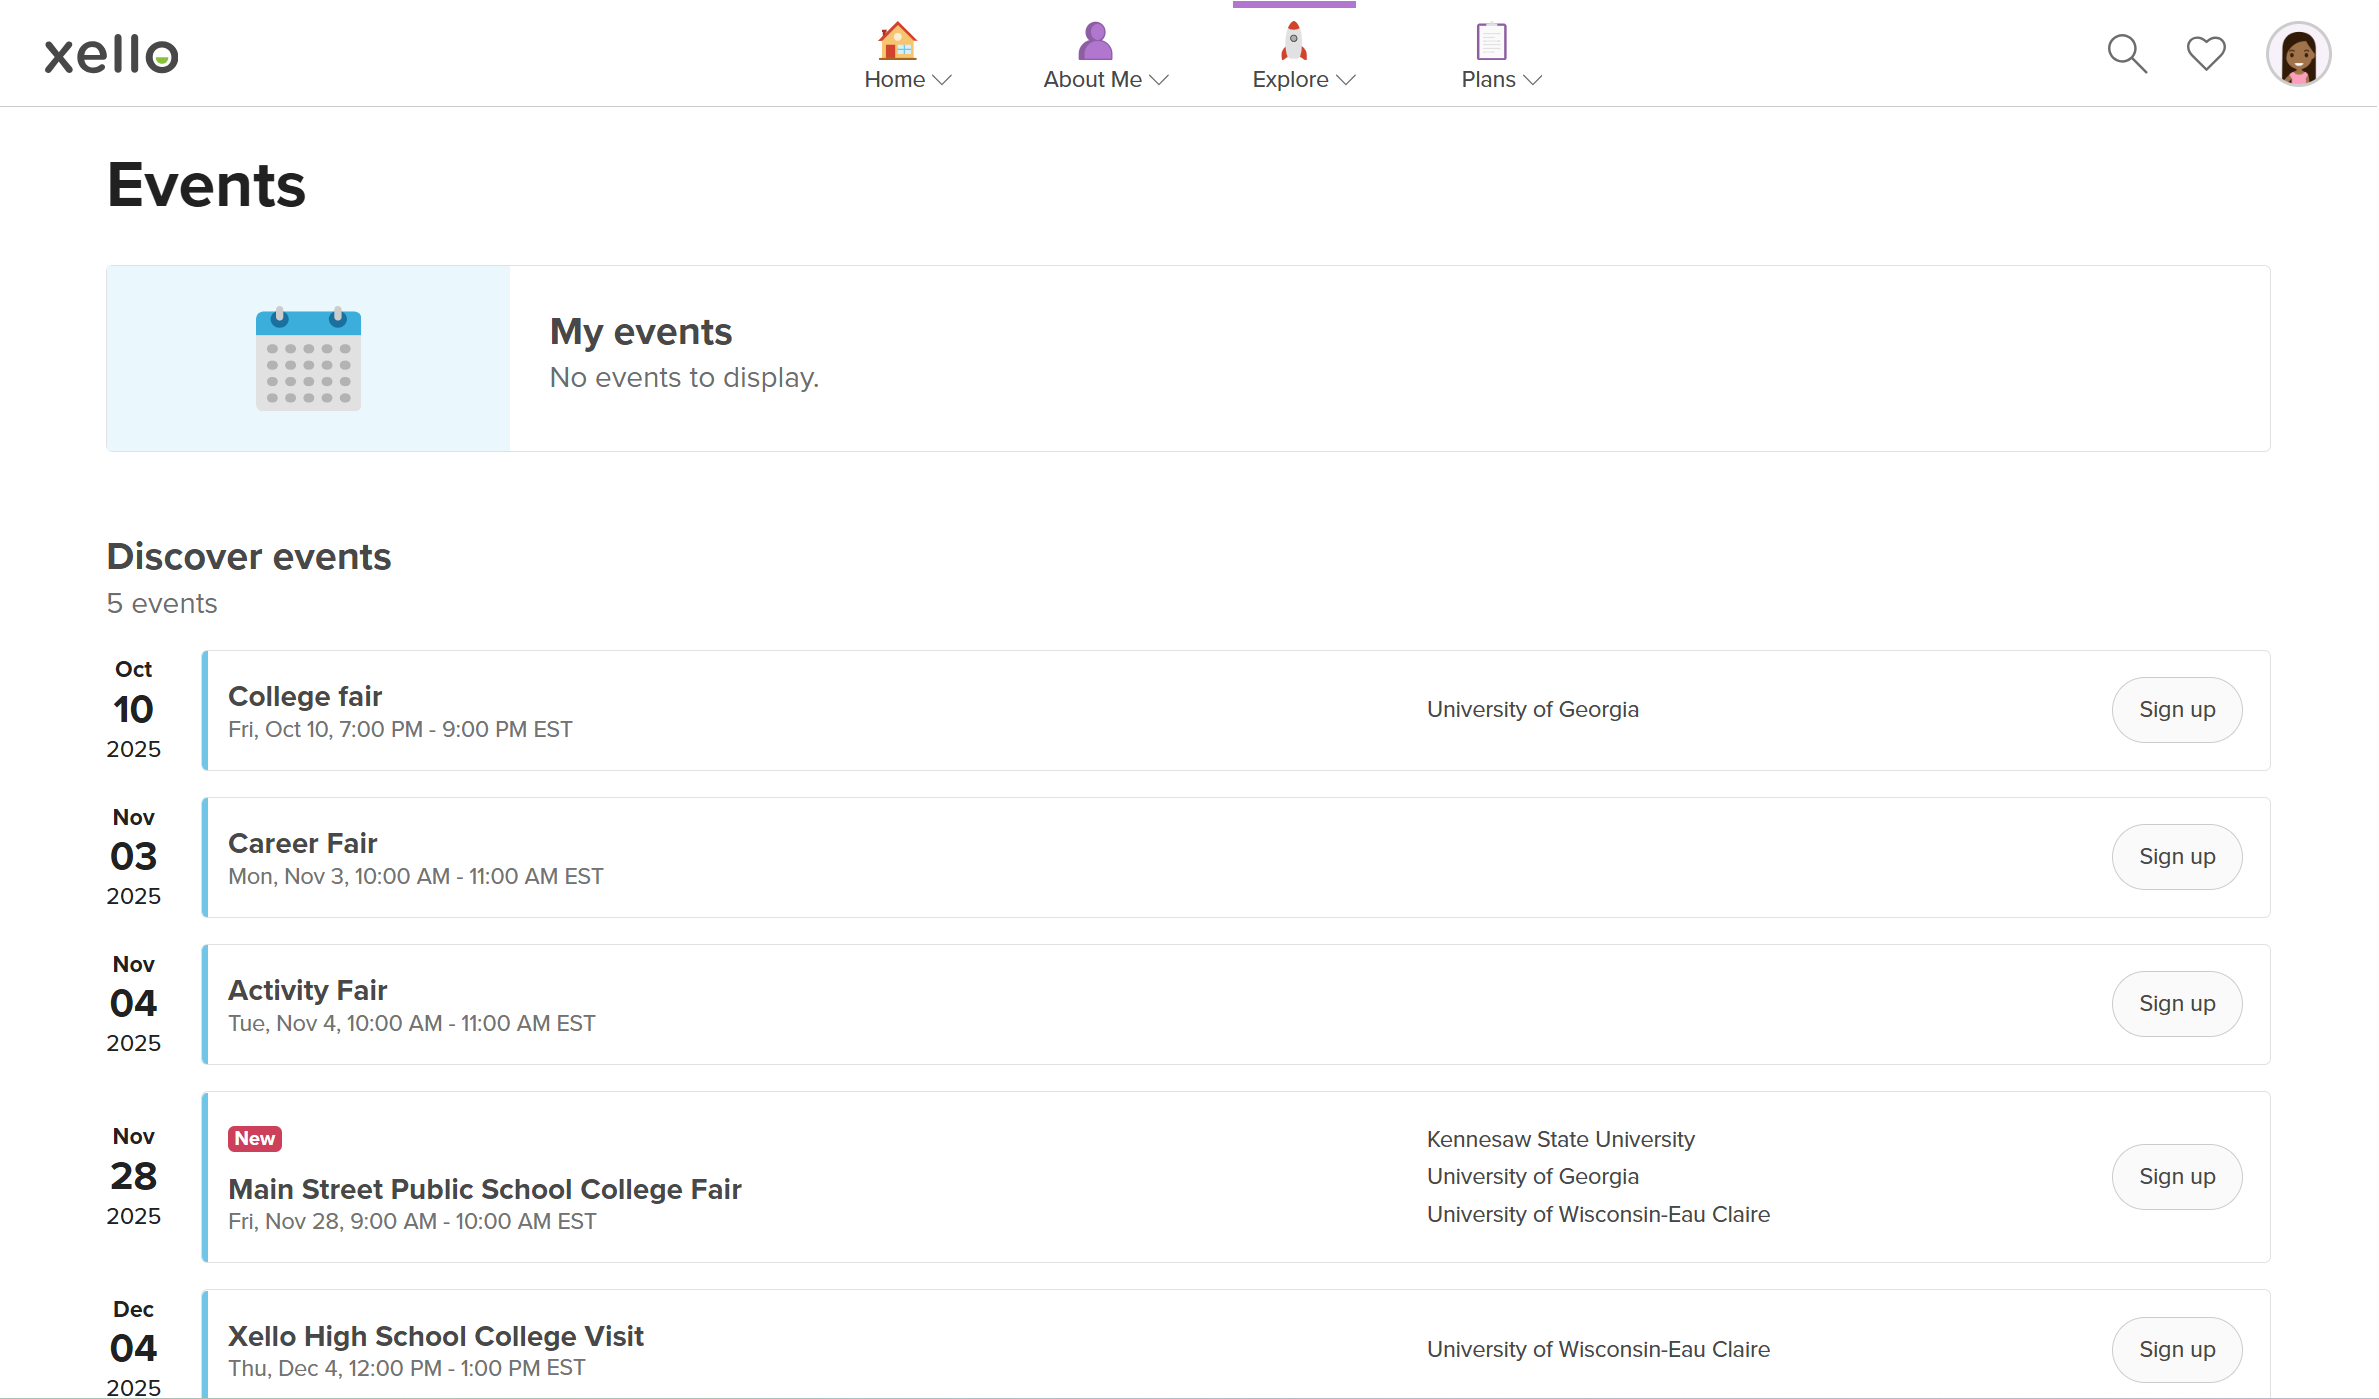Click the search magnifier icon
The height and width of the screenshot is (1399, 2379).
click(2126, 53)
